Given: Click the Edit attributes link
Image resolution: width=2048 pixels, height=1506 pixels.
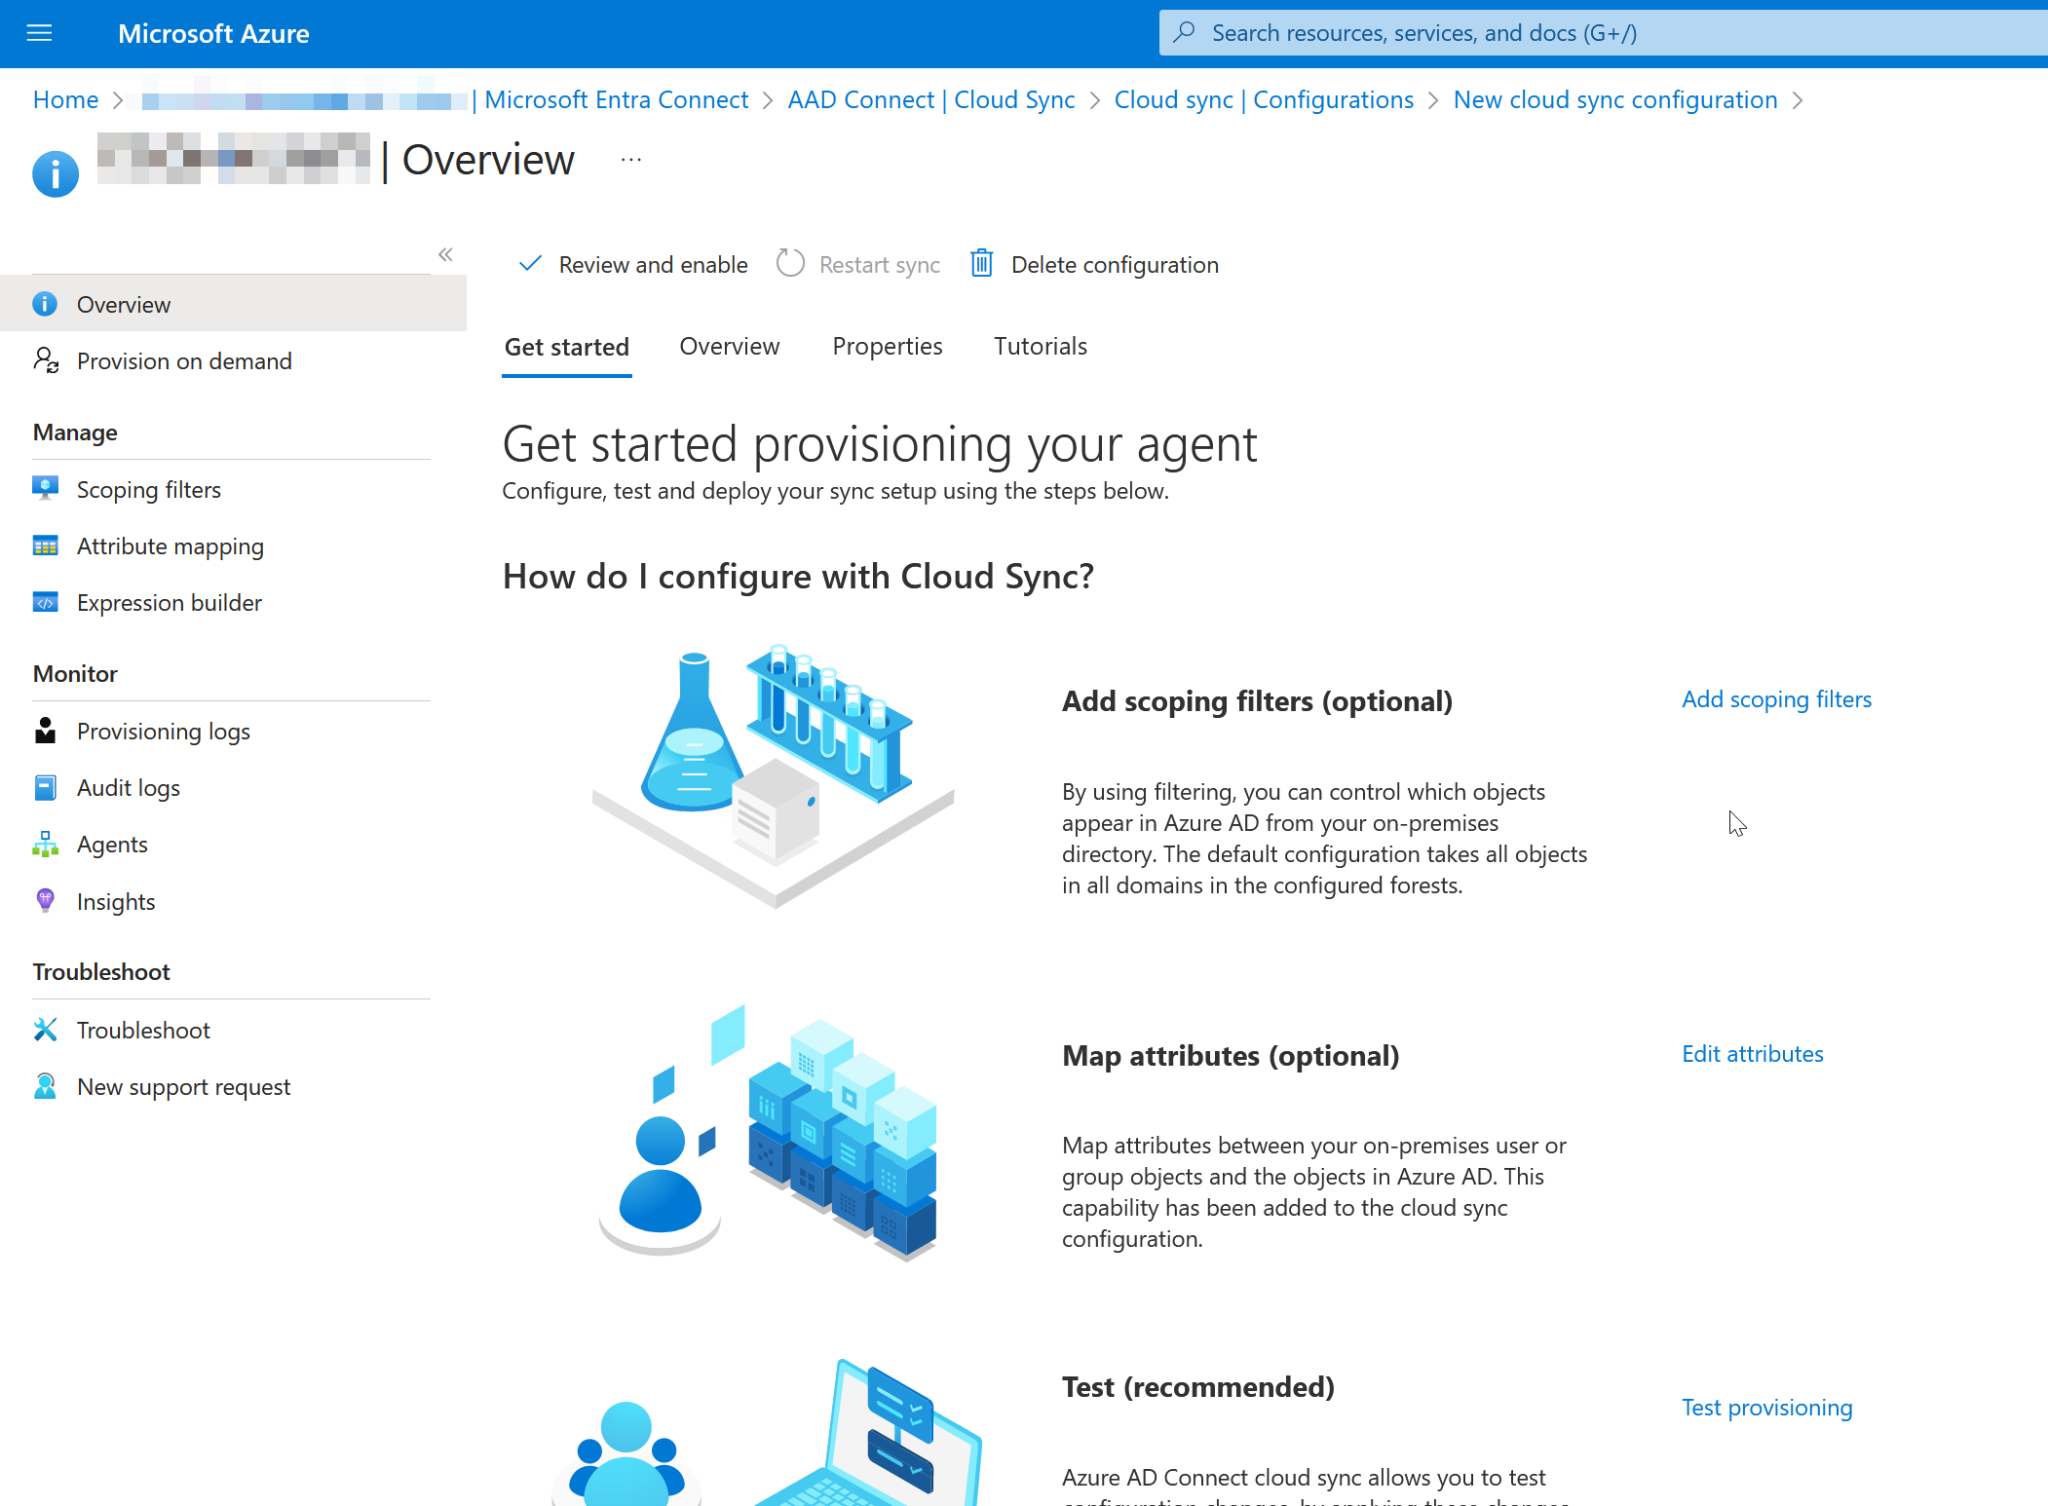Looking at the screenshot, I should point(1751,1053).
